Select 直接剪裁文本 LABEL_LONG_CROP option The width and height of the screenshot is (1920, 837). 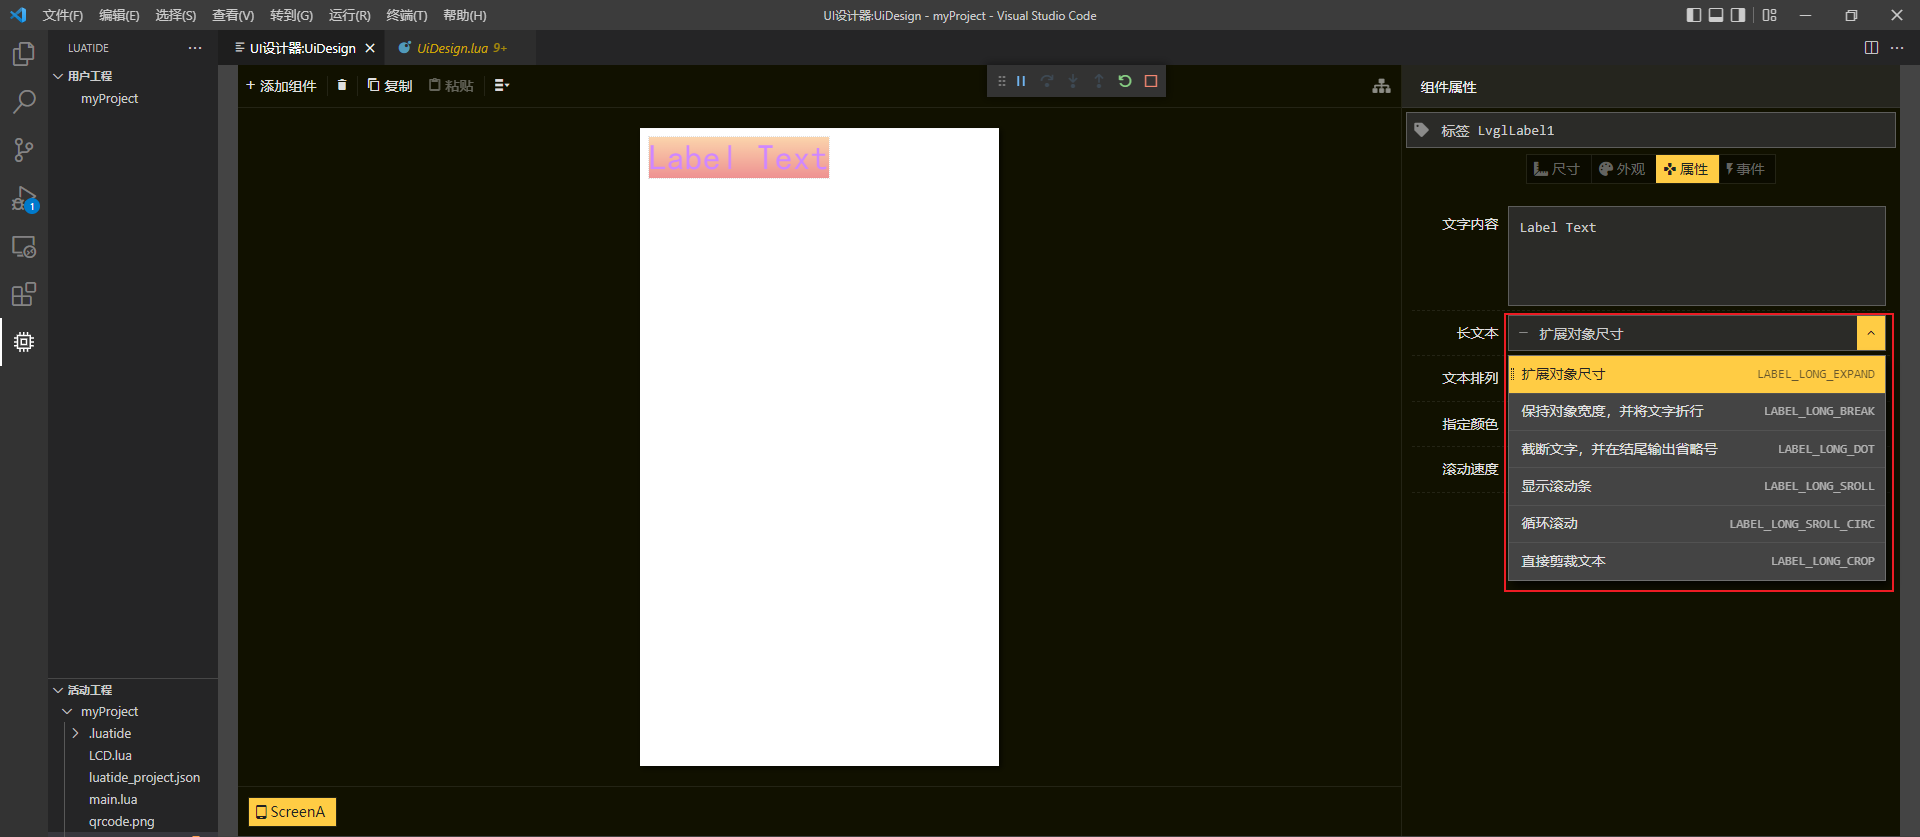pyautogui.click(x=1697, y=561)
